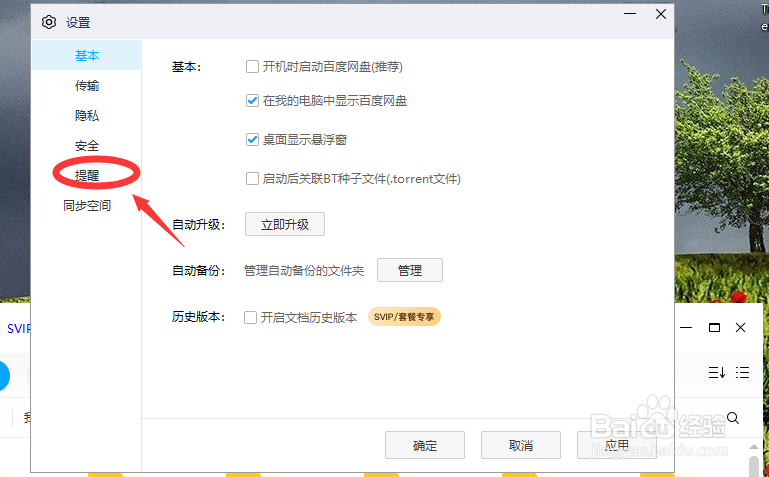The height and width of the screenshot is (477, 769).
Task: Click the settings gear icon in title
Action: [49, 22]
